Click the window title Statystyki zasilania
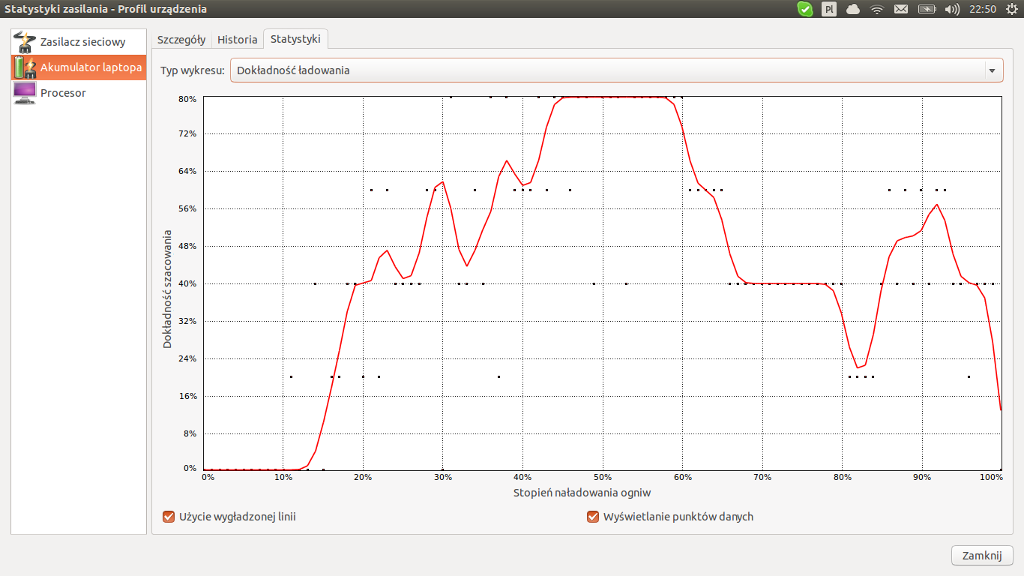Viewport: 1024px width, 576px height. pyautogui.click(x=105, y=9)
